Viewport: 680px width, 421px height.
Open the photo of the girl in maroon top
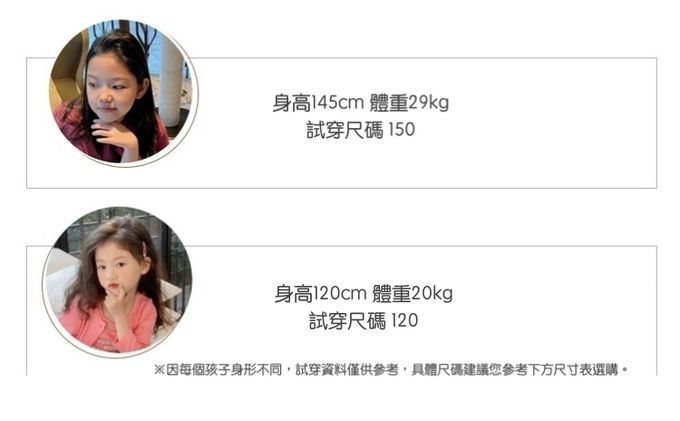pyautogui.click(x=123, y=92)
